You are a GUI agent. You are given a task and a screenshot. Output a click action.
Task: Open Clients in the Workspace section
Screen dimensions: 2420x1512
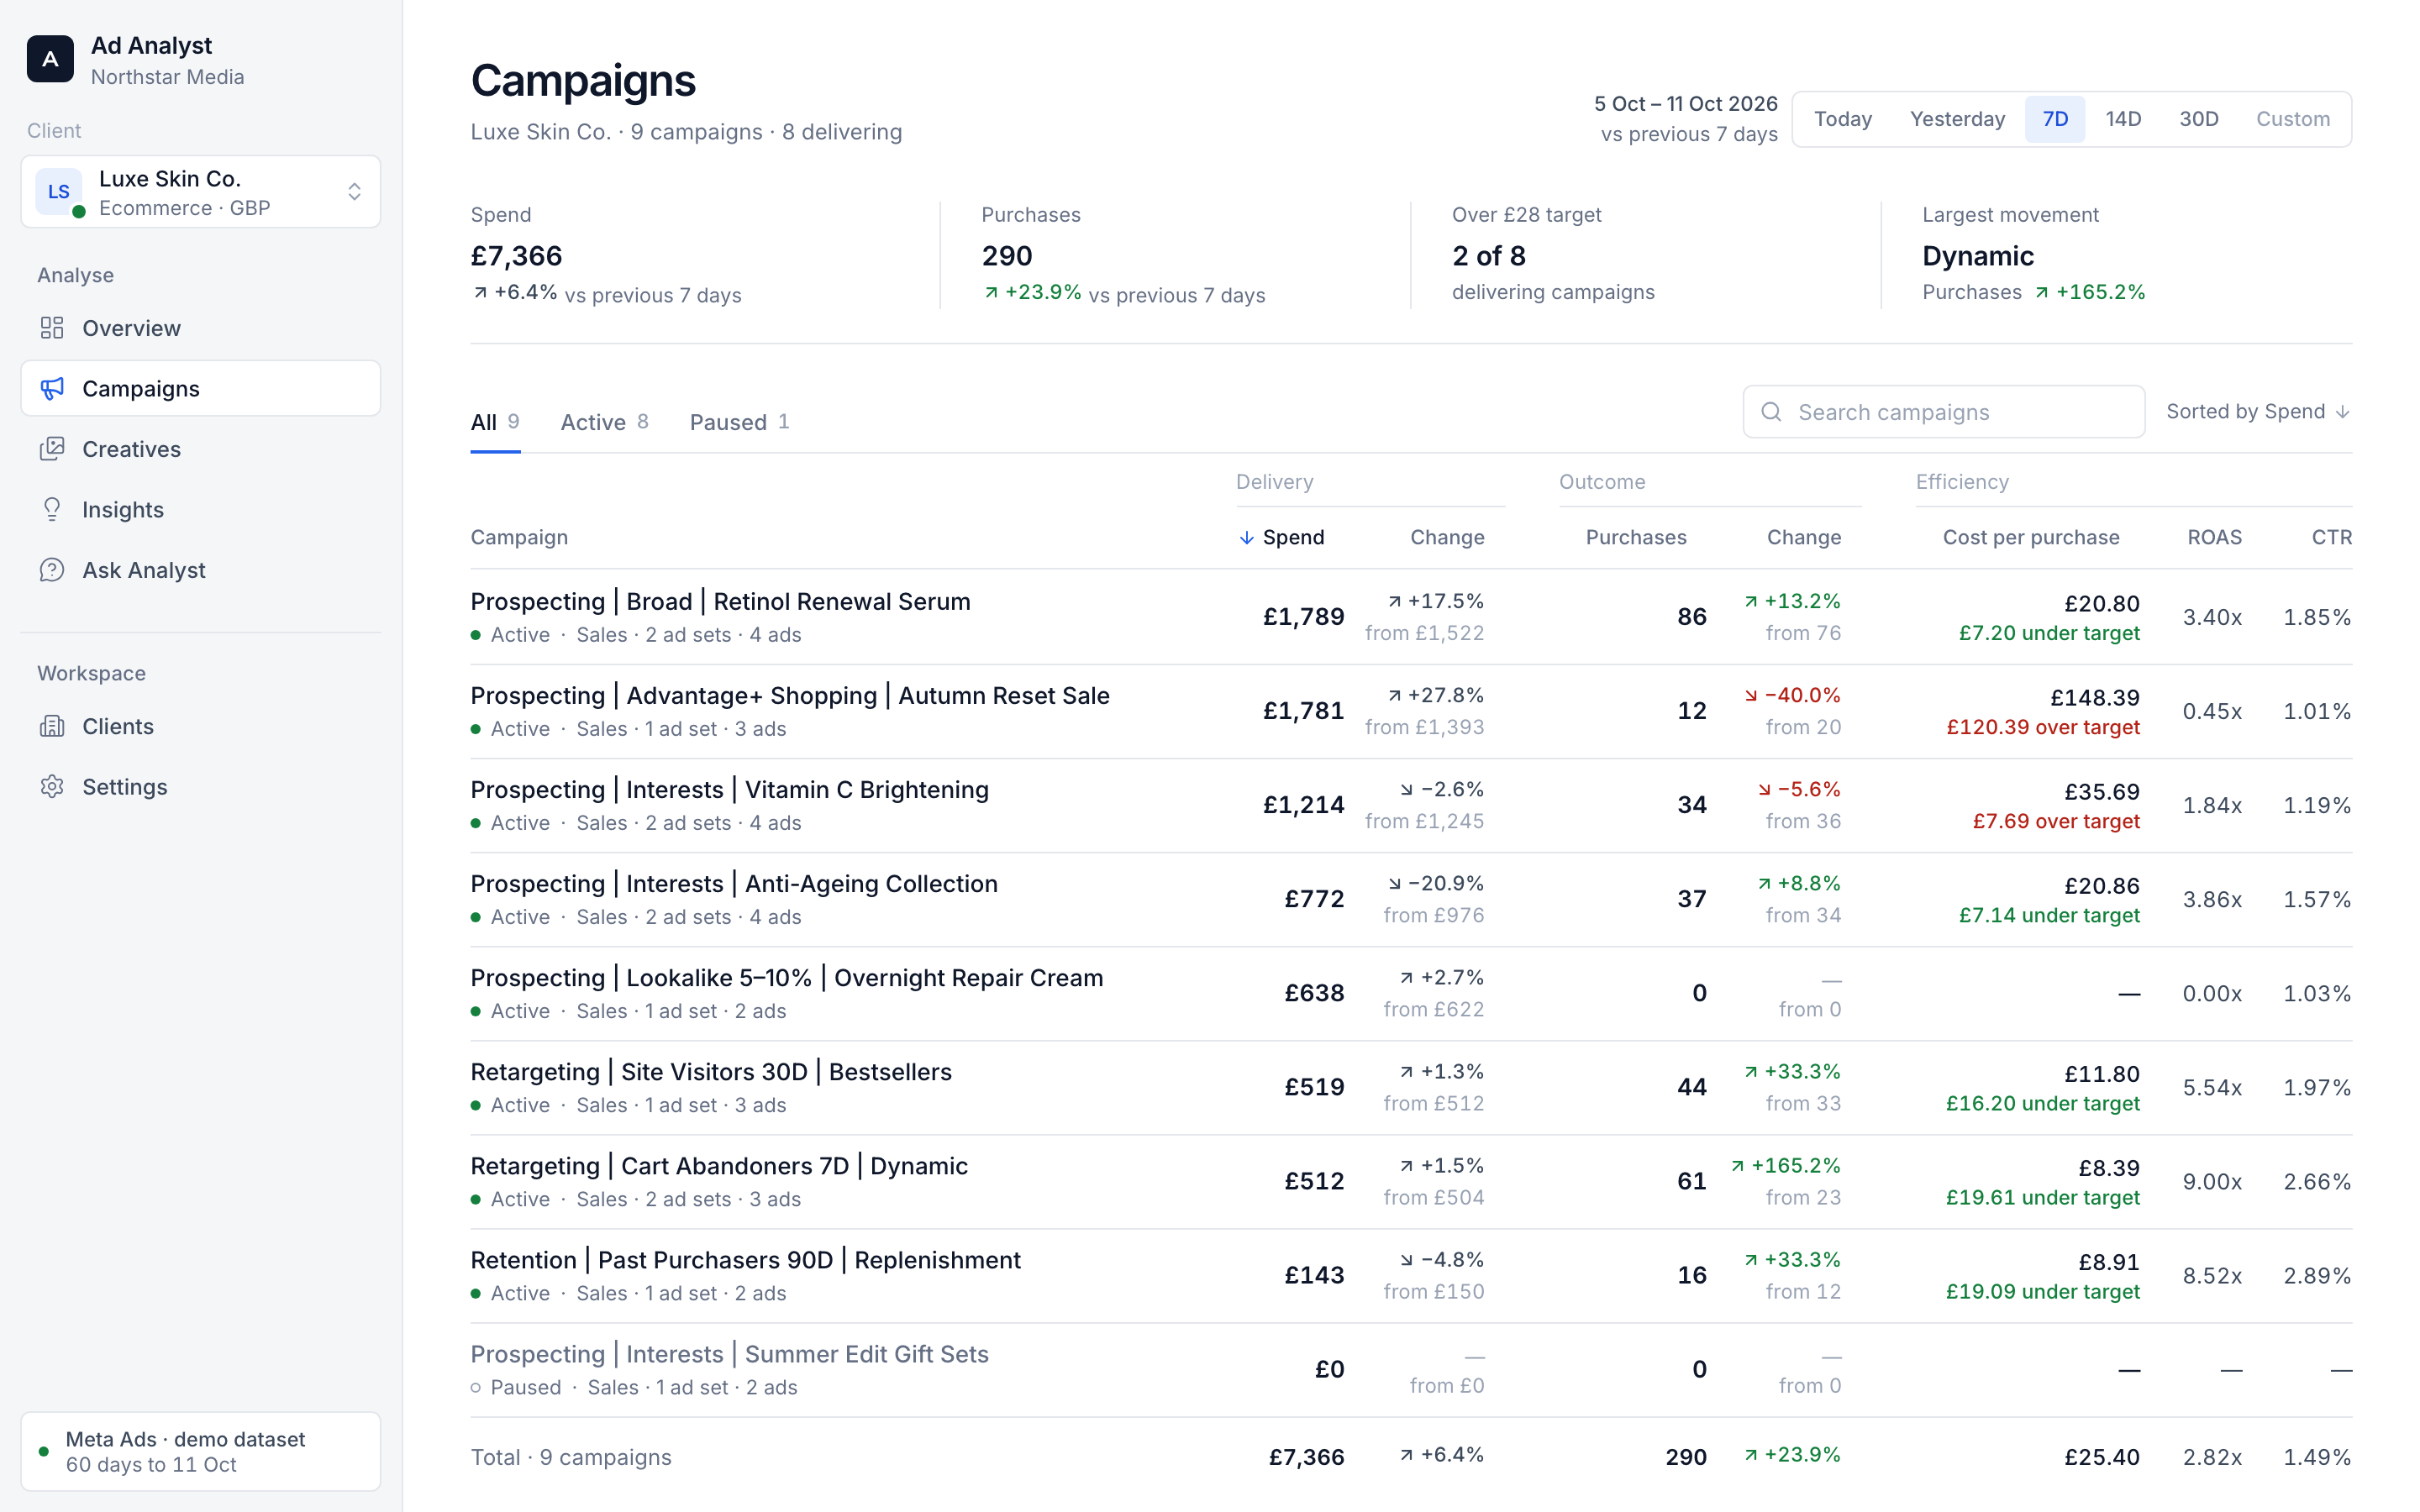tap(201, 726)
